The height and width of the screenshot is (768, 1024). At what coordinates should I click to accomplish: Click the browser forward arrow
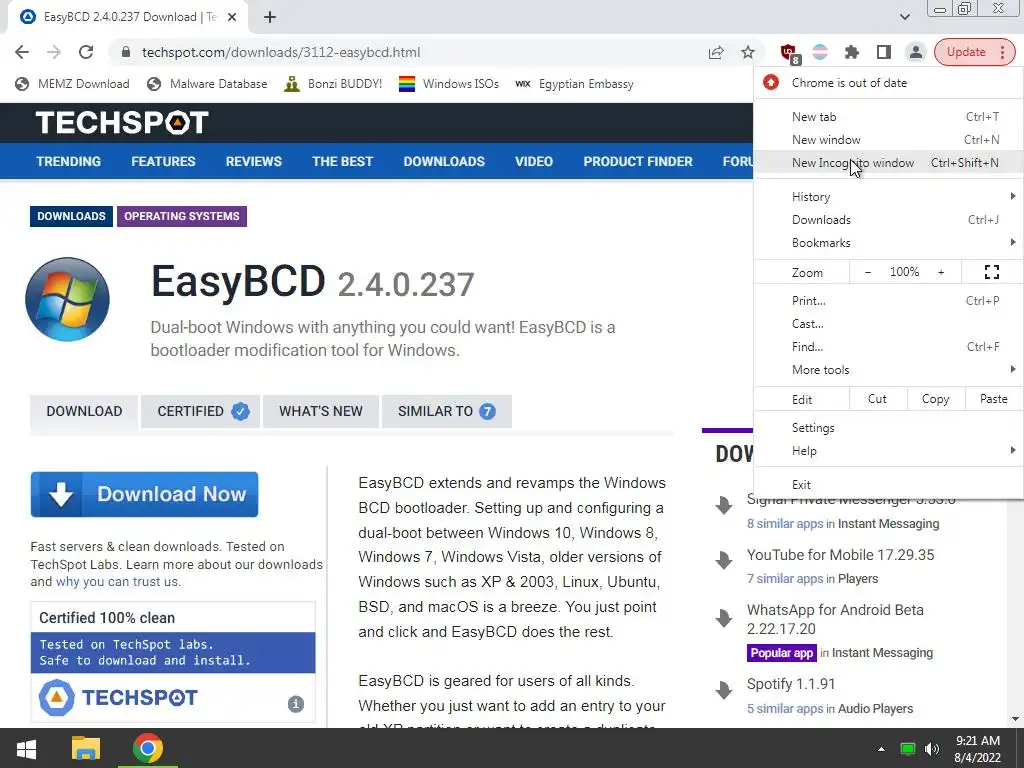(54, 52)
